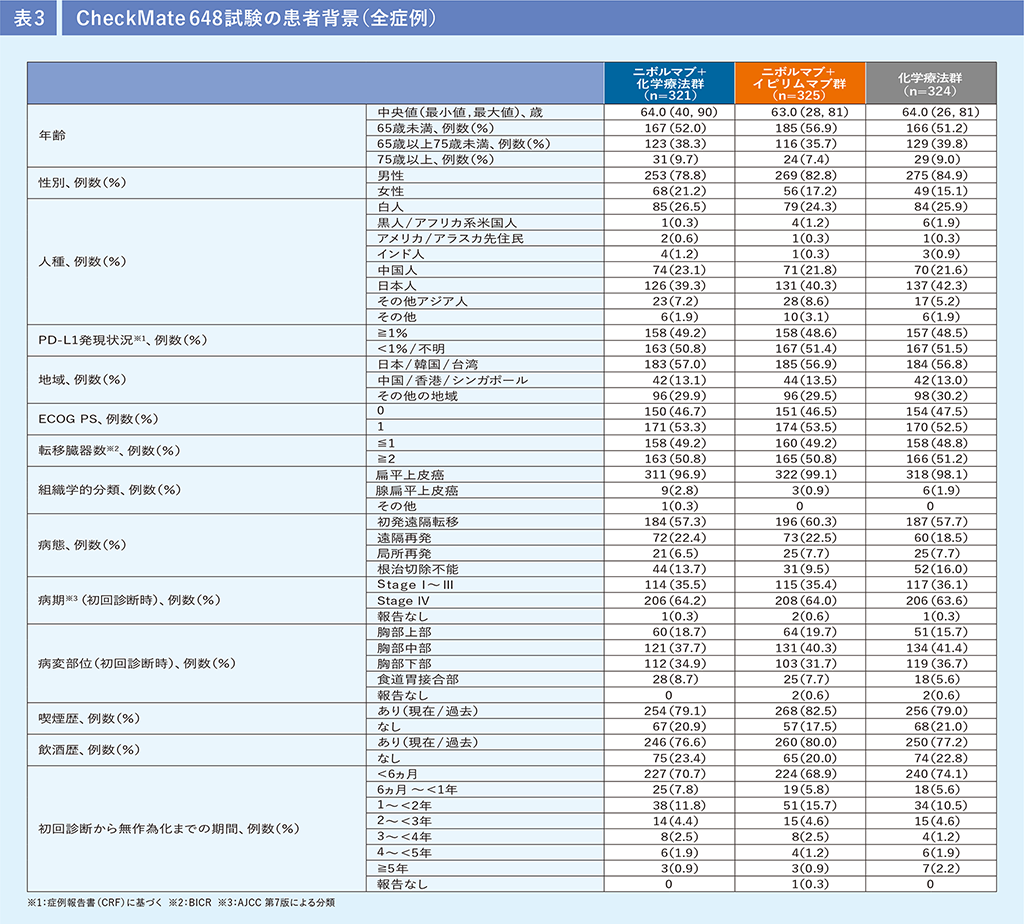
Task: Select the '根治切除不能' row label
Action: point(418,569)
